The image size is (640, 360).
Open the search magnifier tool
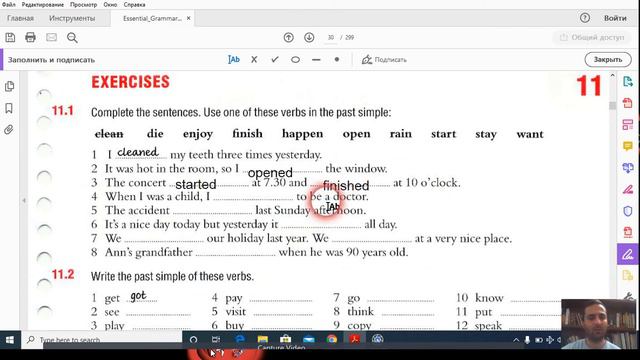pyautogui.click(x=72, y=38)
